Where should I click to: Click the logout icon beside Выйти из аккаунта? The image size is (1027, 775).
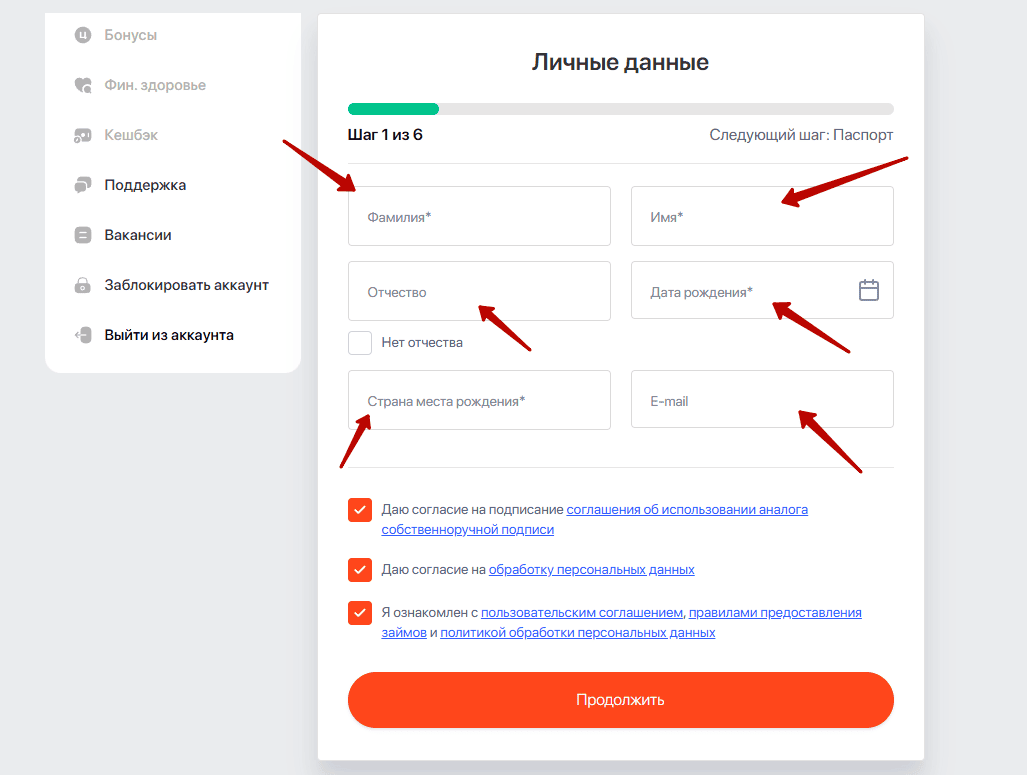(83, 335)
